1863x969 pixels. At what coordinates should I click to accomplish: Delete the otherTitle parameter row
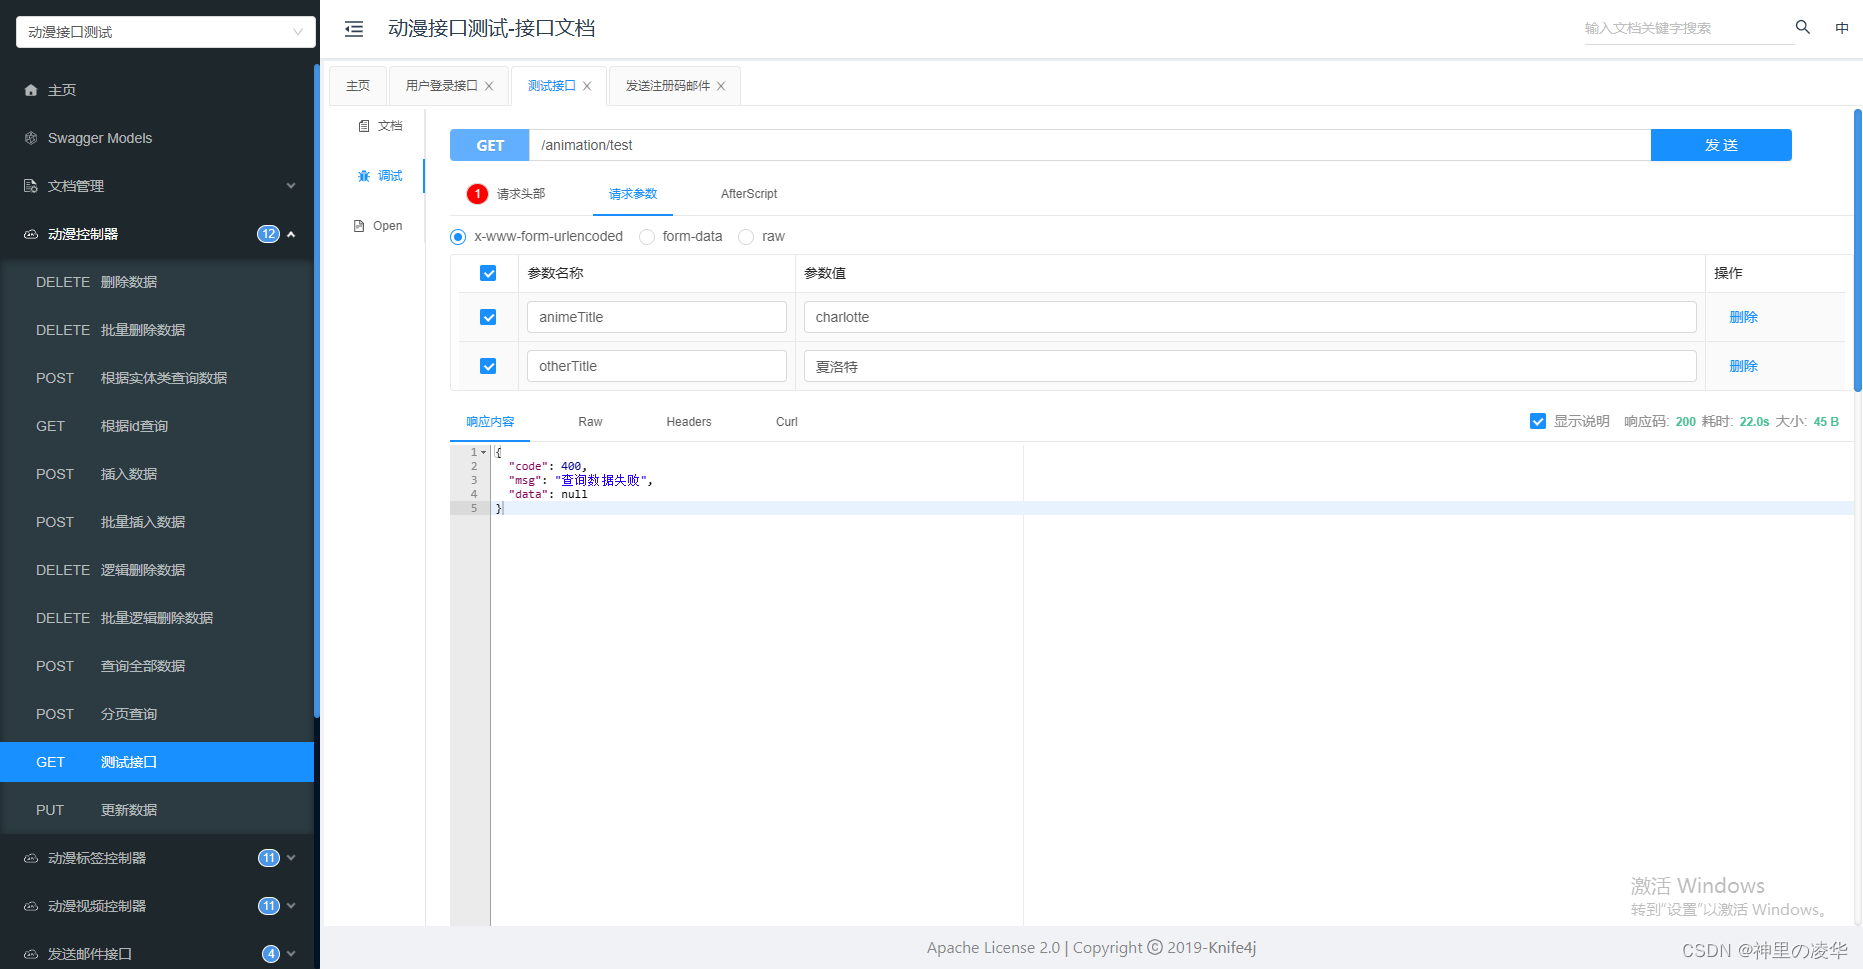click(1743, 366)
